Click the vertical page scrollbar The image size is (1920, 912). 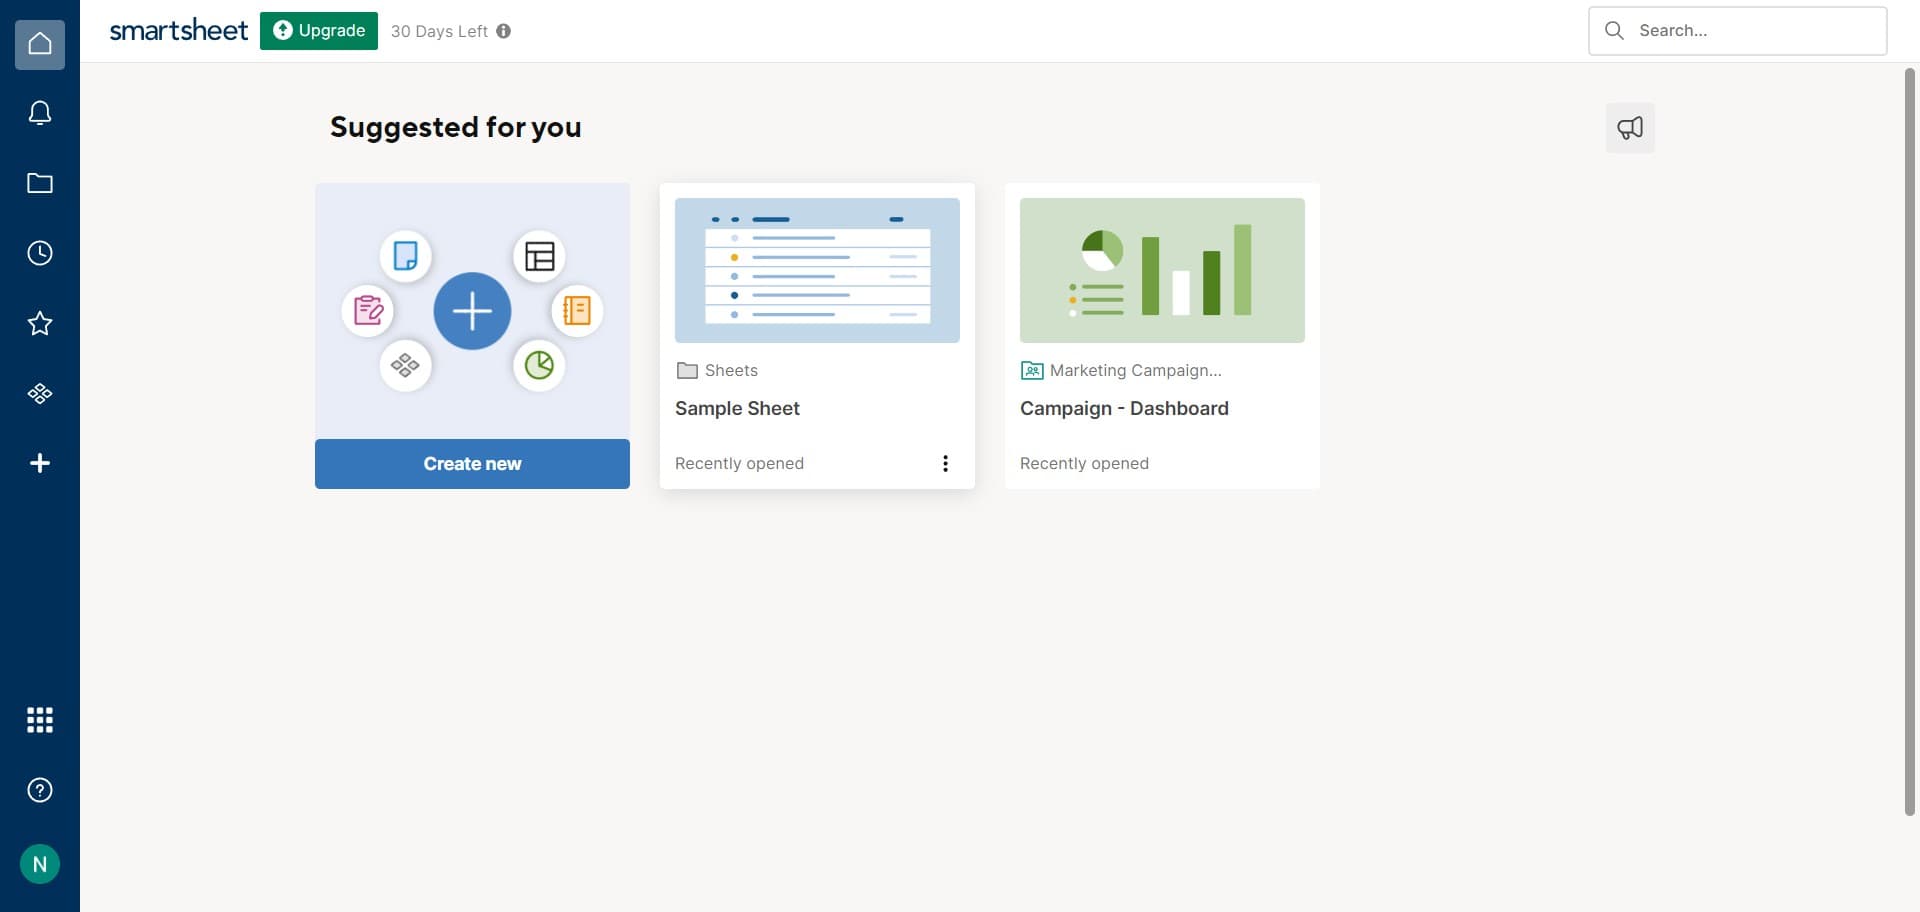[x=1909, y=440]
